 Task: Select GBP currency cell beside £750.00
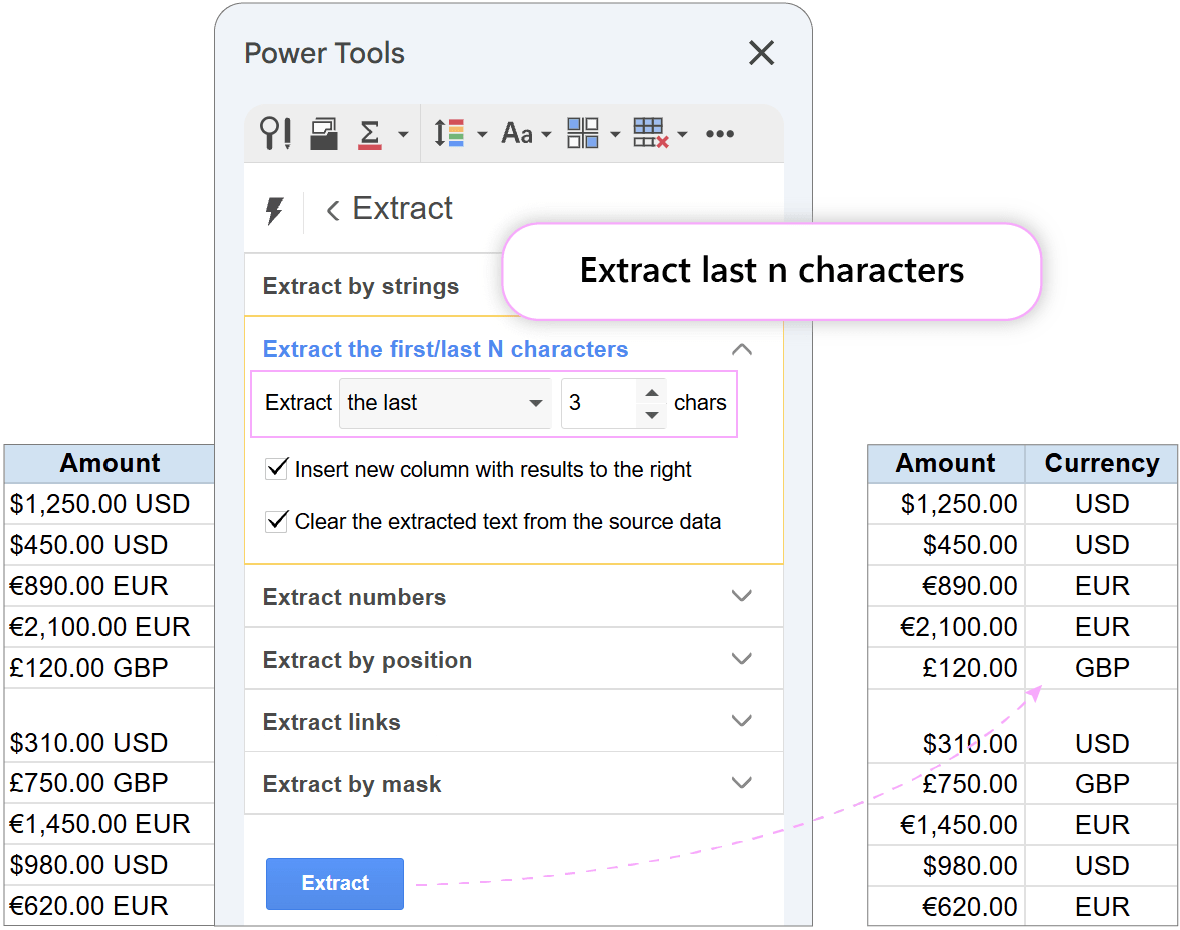coord(1101,783)
